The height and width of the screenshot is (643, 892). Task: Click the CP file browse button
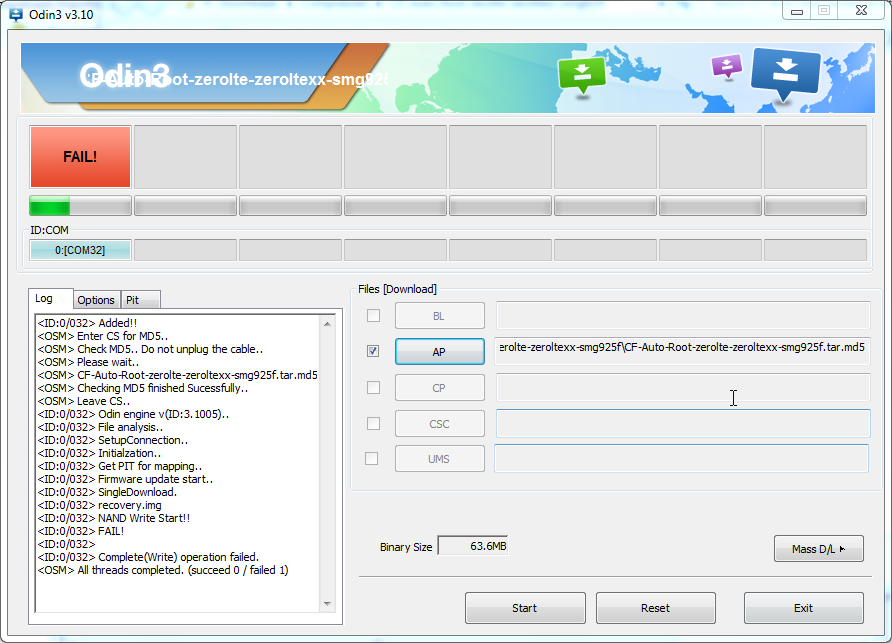point(440,388)
